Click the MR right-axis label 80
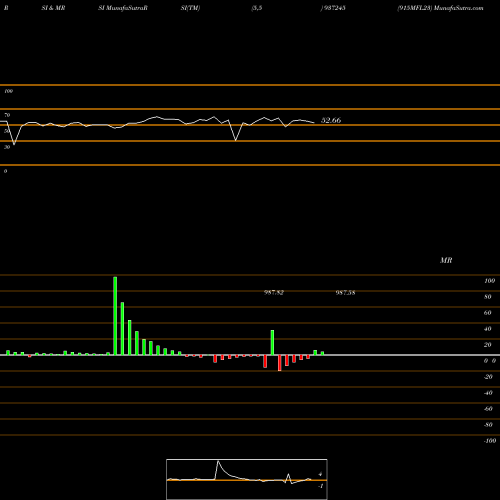The width and height of the screenshot is (500, 500). 488,297
